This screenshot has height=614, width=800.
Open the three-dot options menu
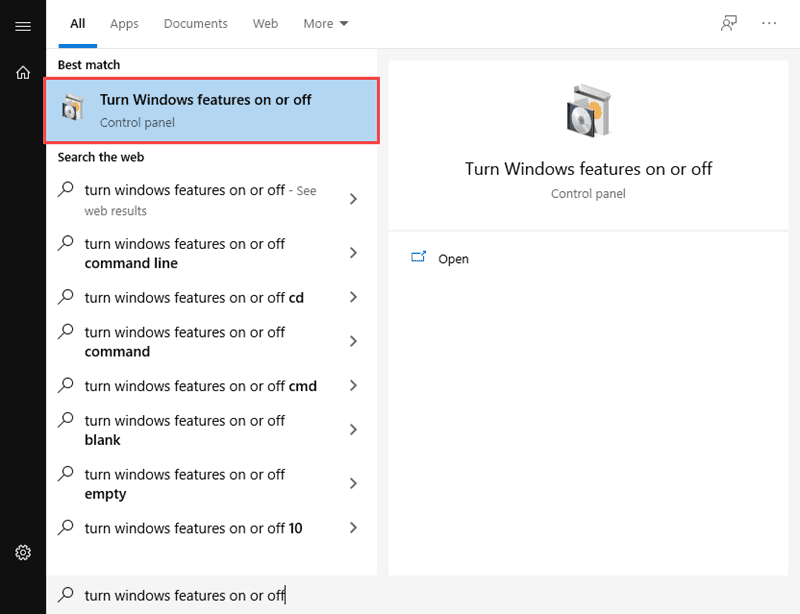click(769, 23)
